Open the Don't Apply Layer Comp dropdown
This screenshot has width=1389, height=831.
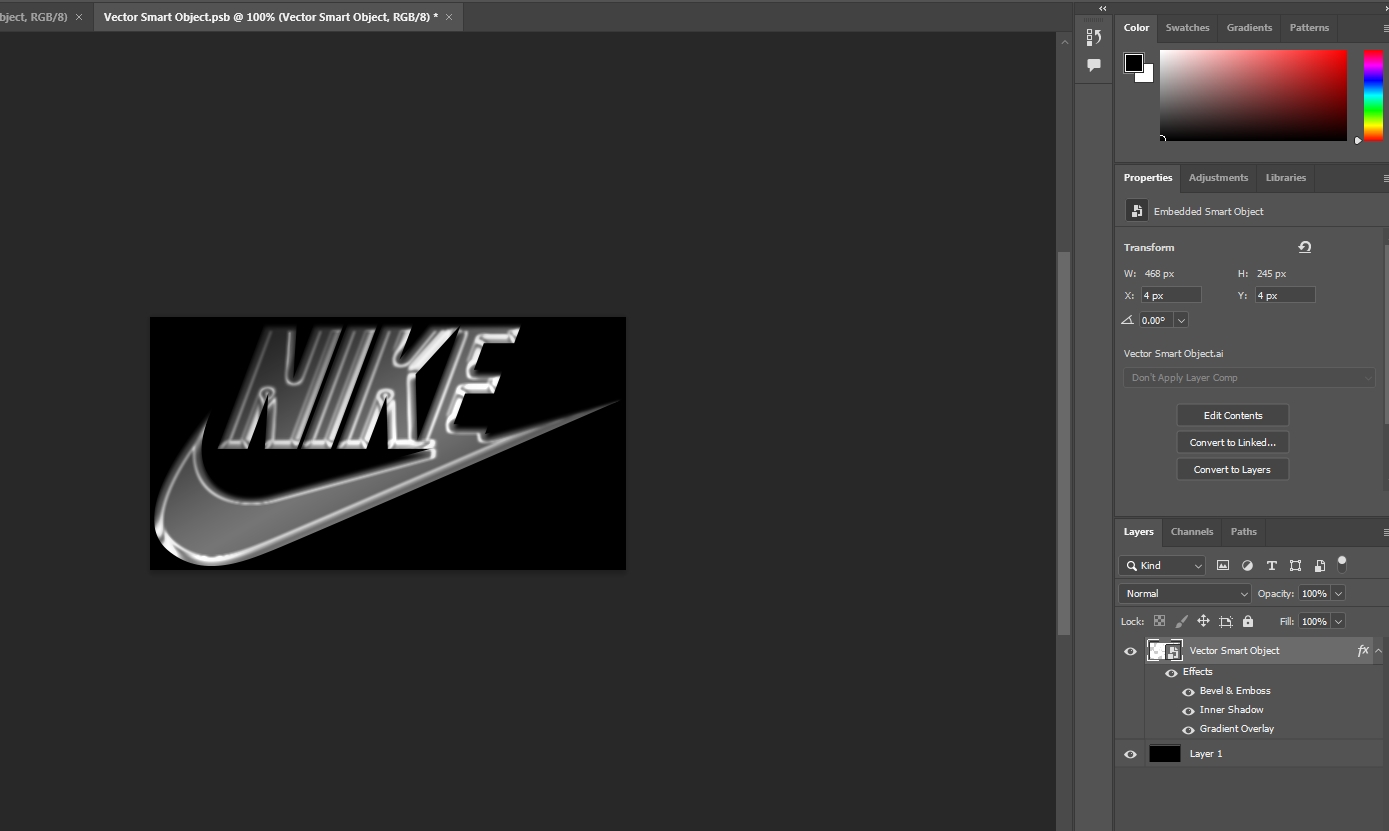point(1249,377)
